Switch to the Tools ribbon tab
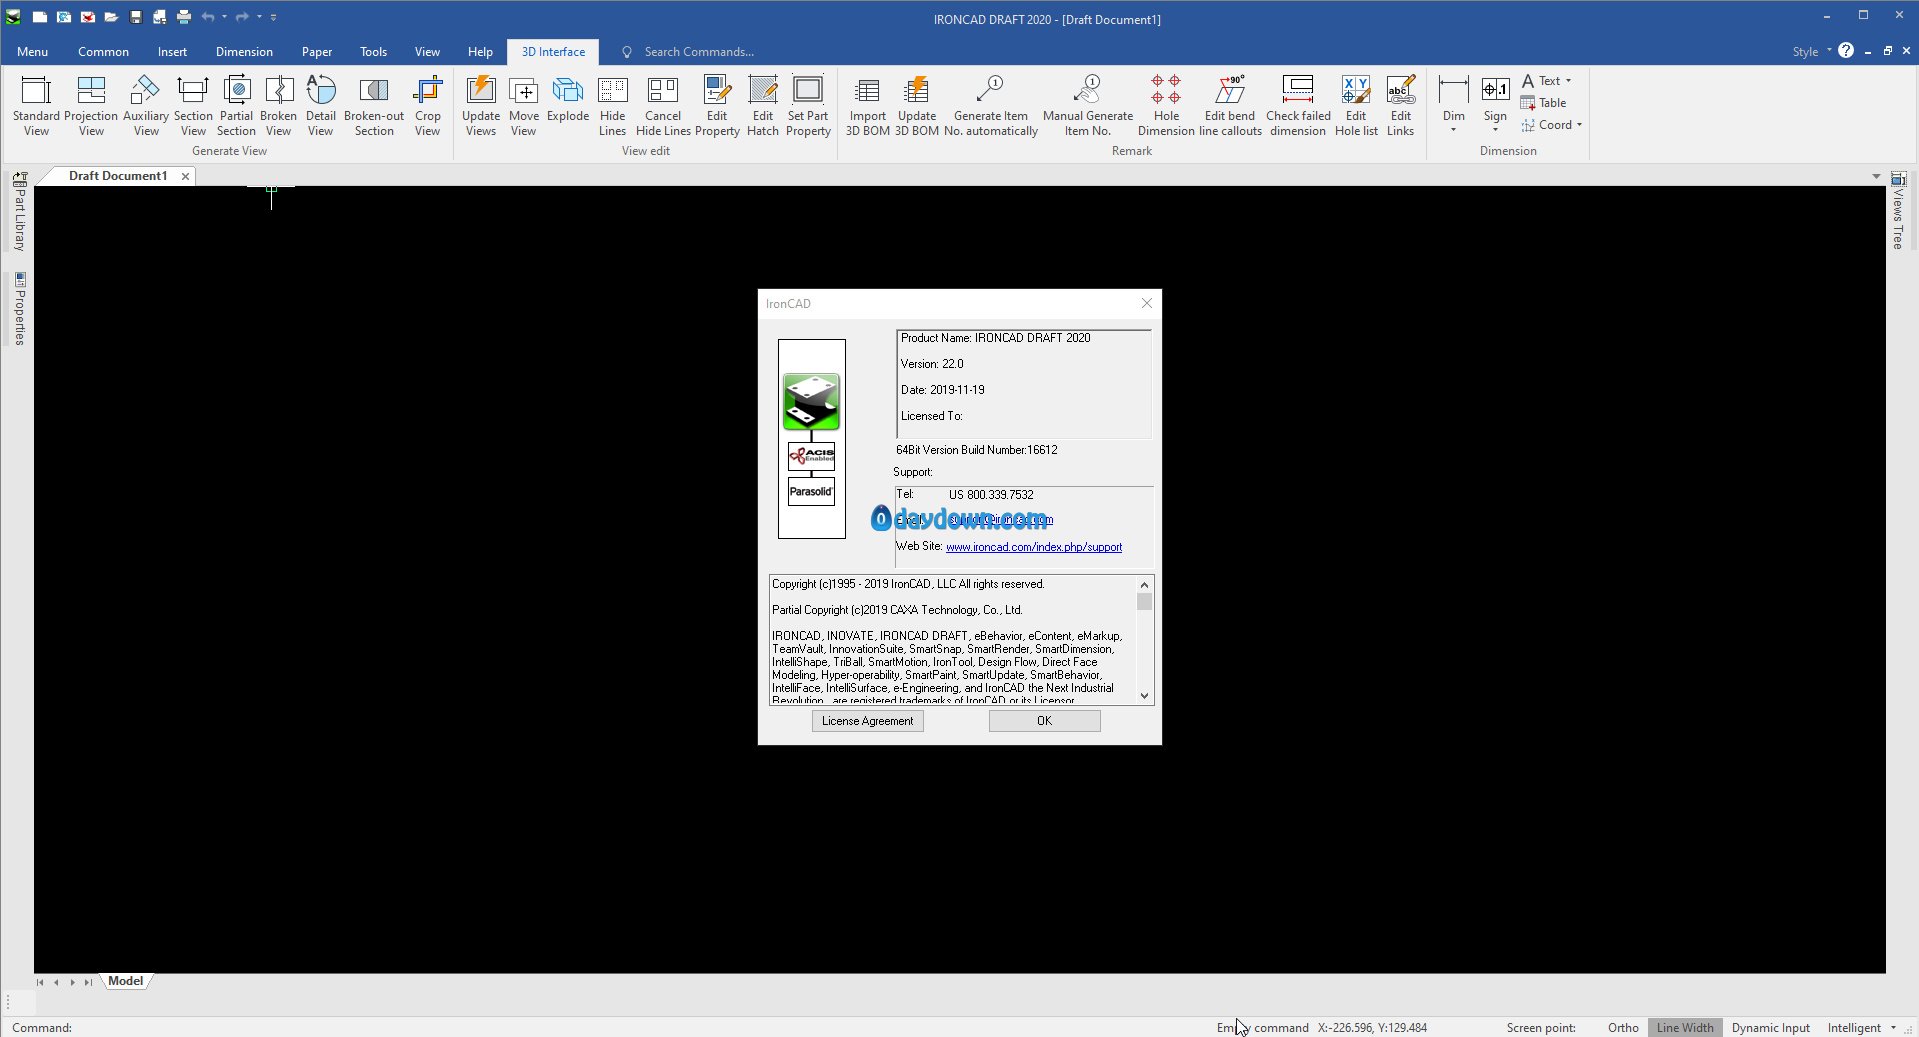The width and height of the screenshot is (1919, 1037). pos(373,51)
